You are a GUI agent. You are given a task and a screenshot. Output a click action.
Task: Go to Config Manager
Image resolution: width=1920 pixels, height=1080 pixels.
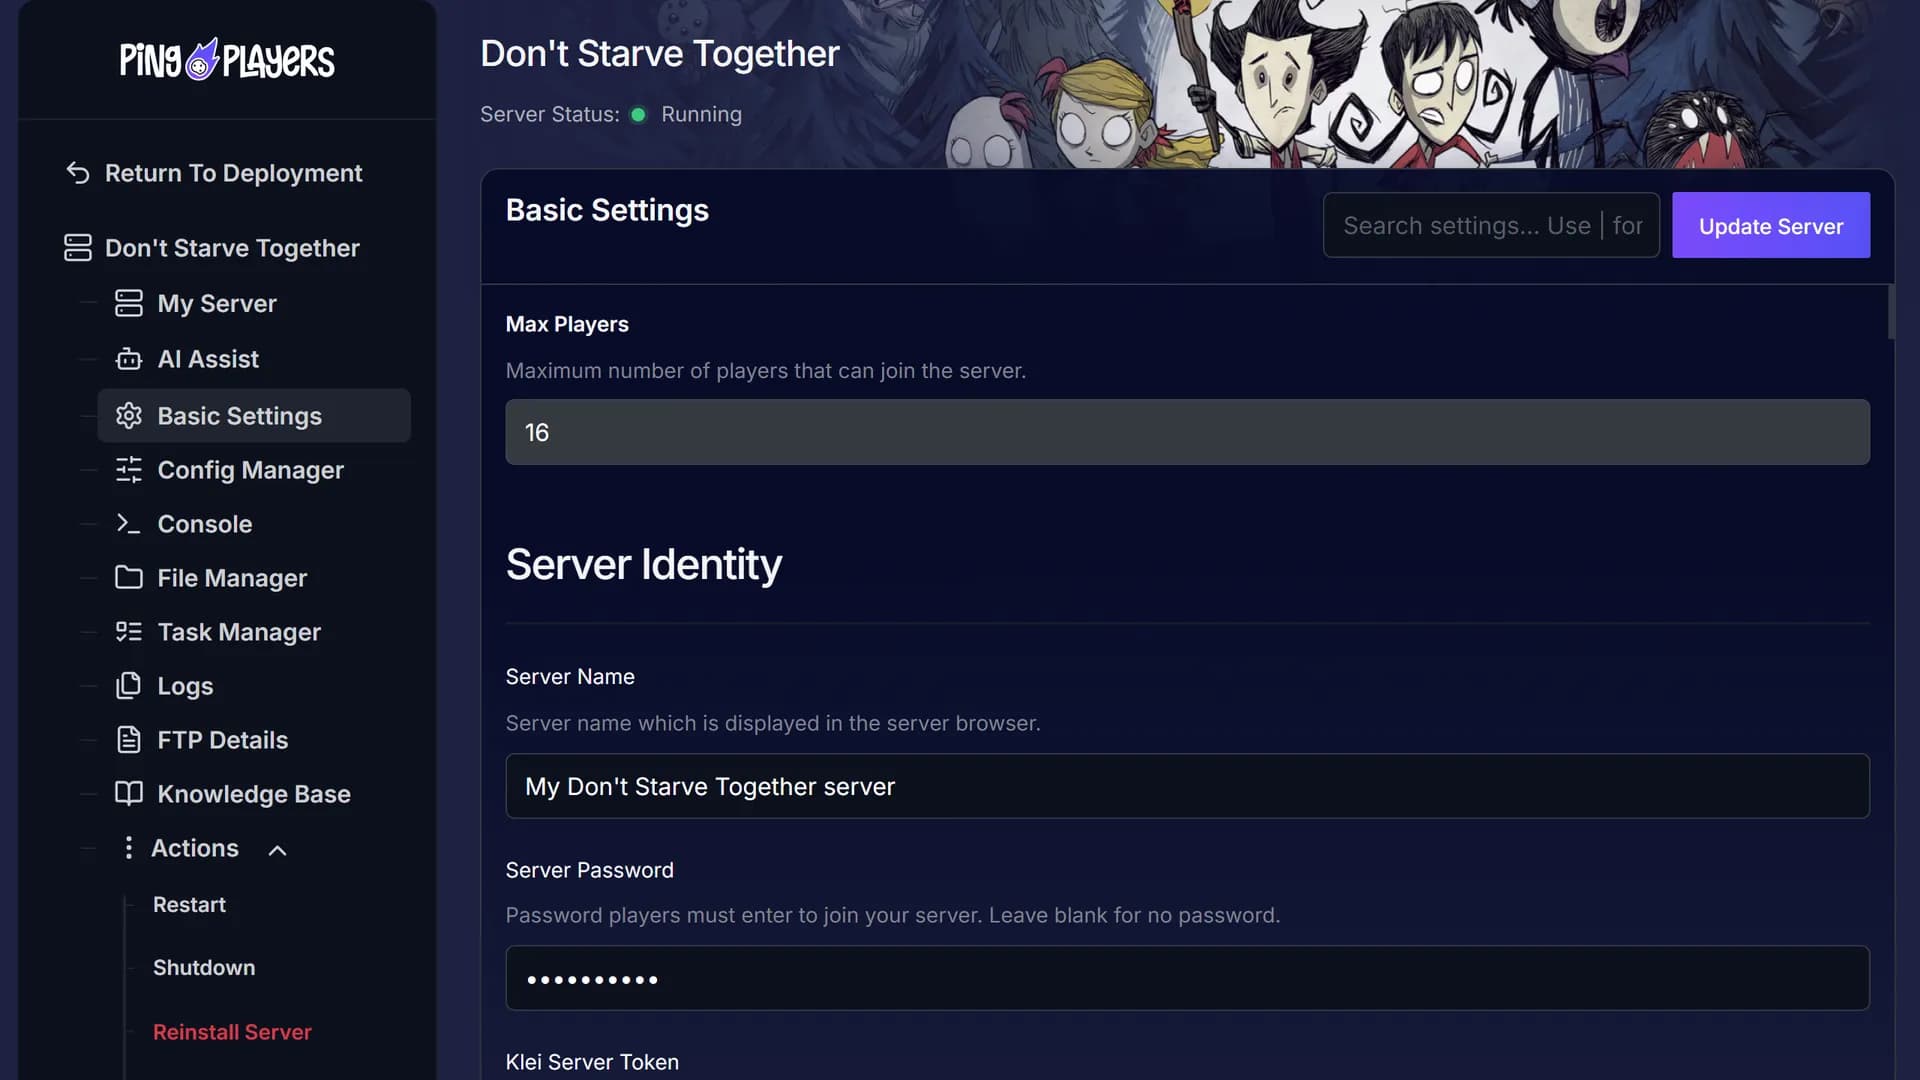click(x=250, y=470)
